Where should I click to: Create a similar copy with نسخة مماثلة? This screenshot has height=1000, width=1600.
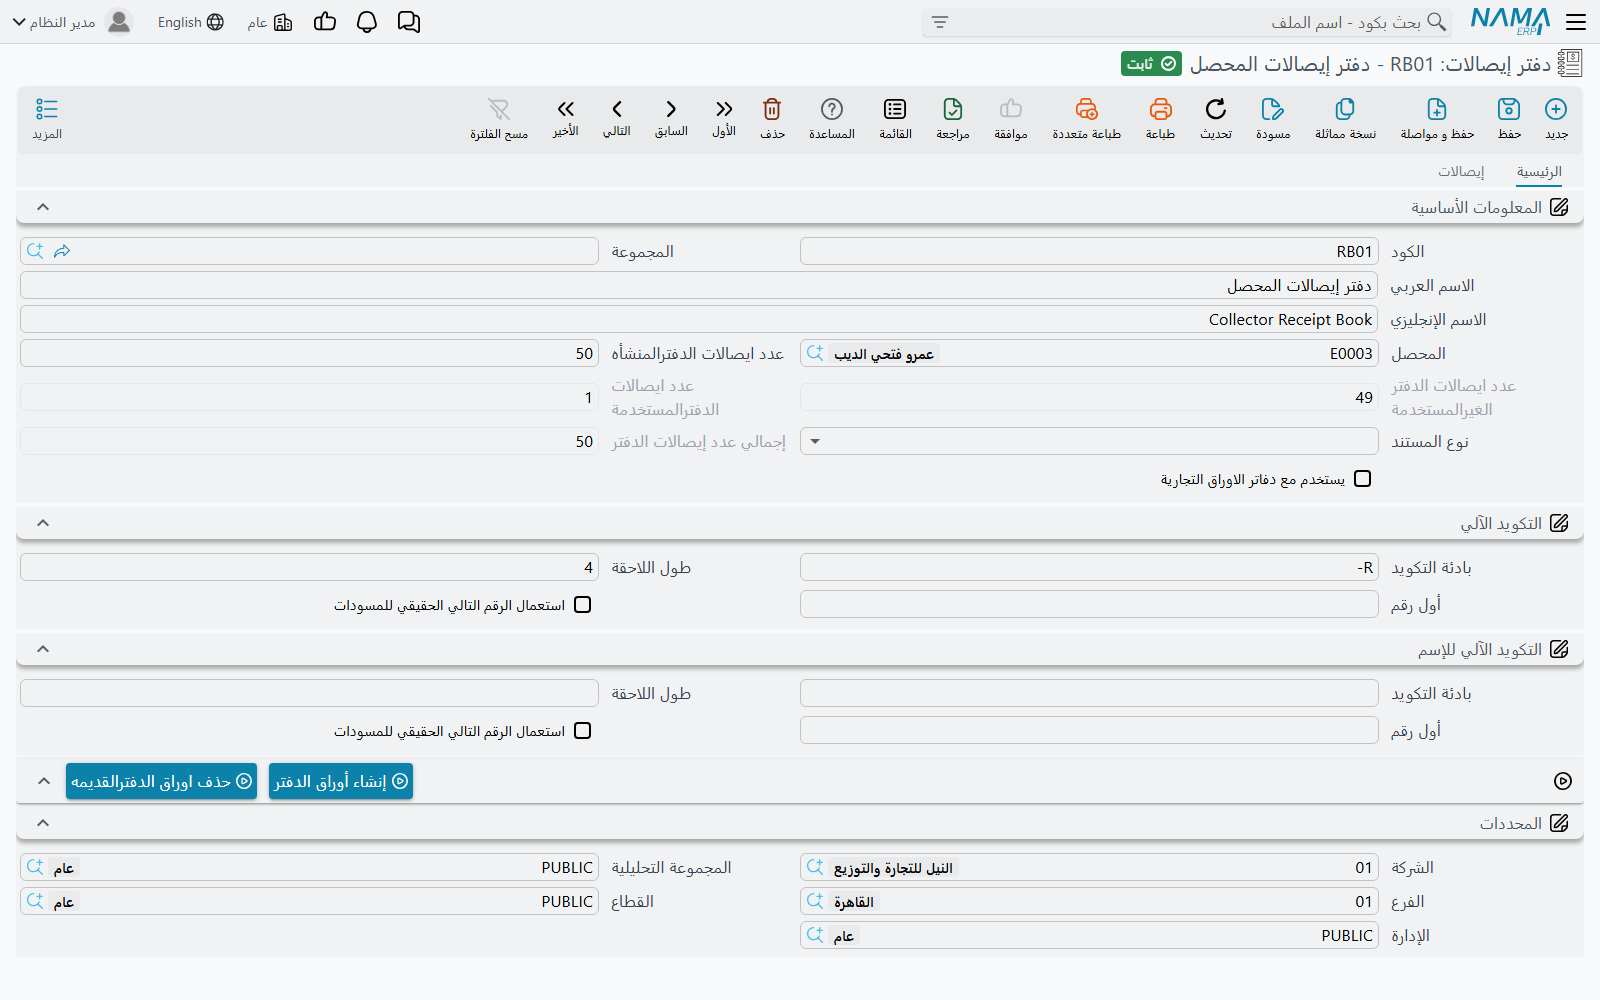coord(1345,117)
